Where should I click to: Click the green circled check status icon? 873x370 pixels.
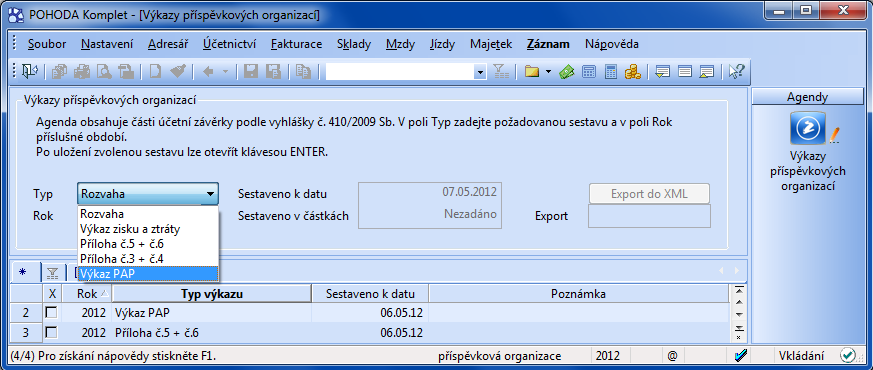click(x=848, y=355)
